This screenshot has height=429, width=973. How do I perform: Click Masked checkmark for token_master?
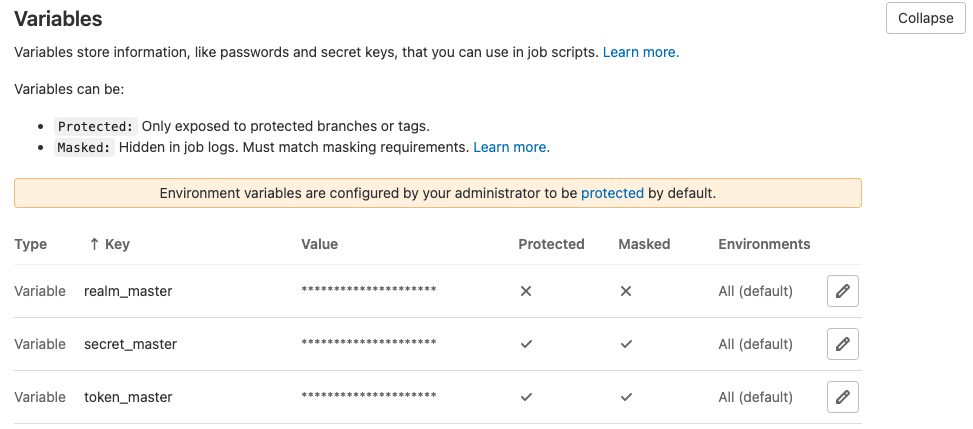(626, 397)
